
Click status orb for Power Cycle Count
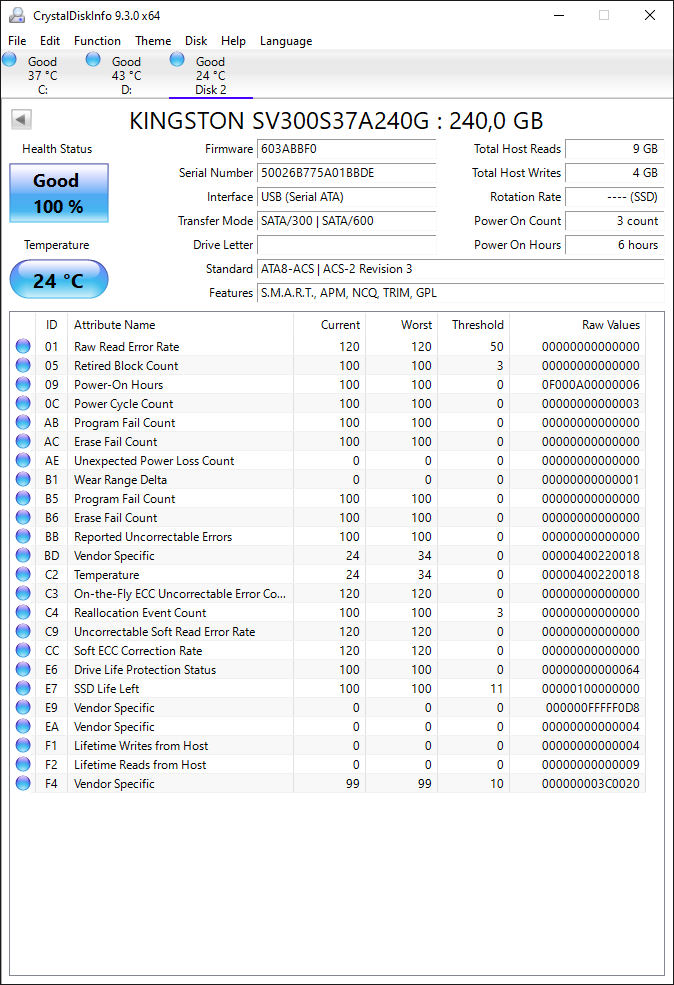23,403
